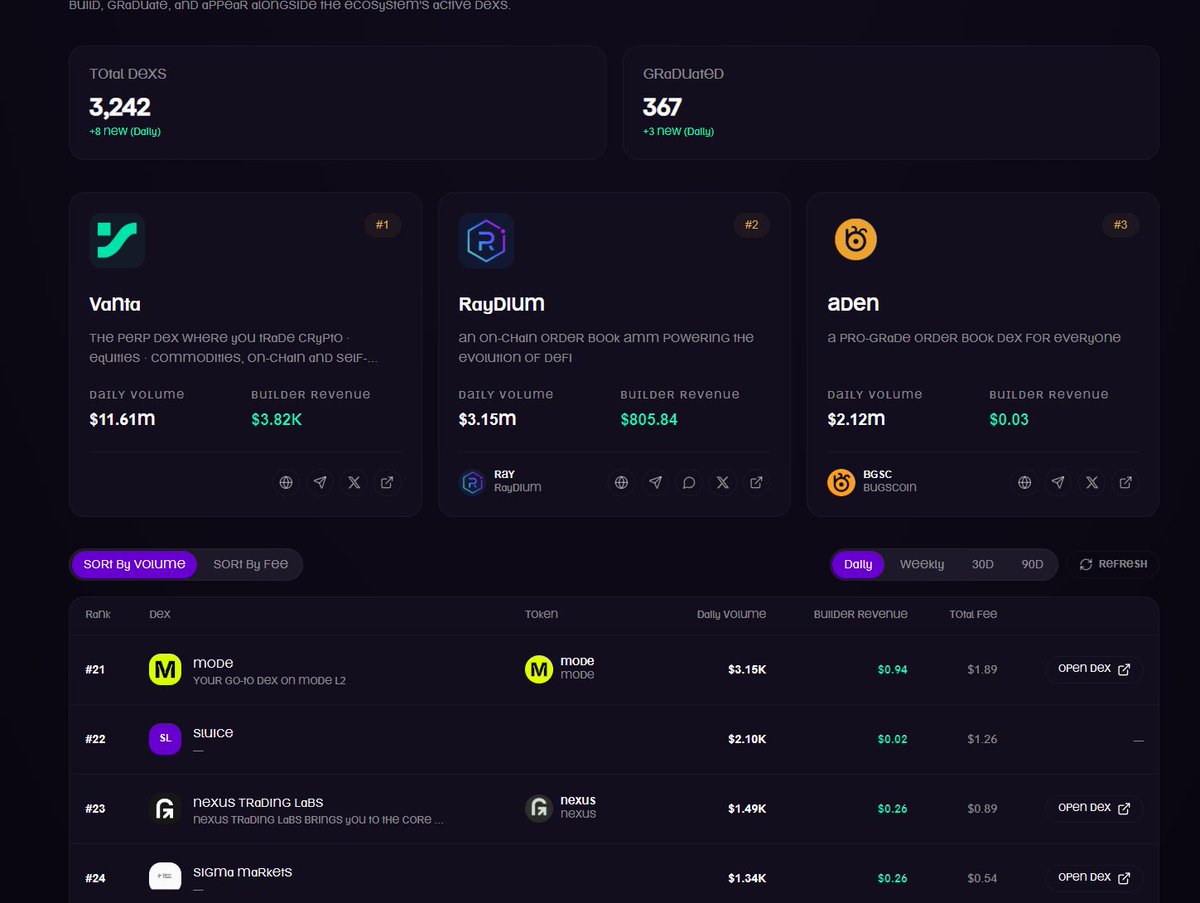Screen dimensions: 1200x903
Task: Click Mode's $3.15K daily volume
Action: (x=747, y=669)
